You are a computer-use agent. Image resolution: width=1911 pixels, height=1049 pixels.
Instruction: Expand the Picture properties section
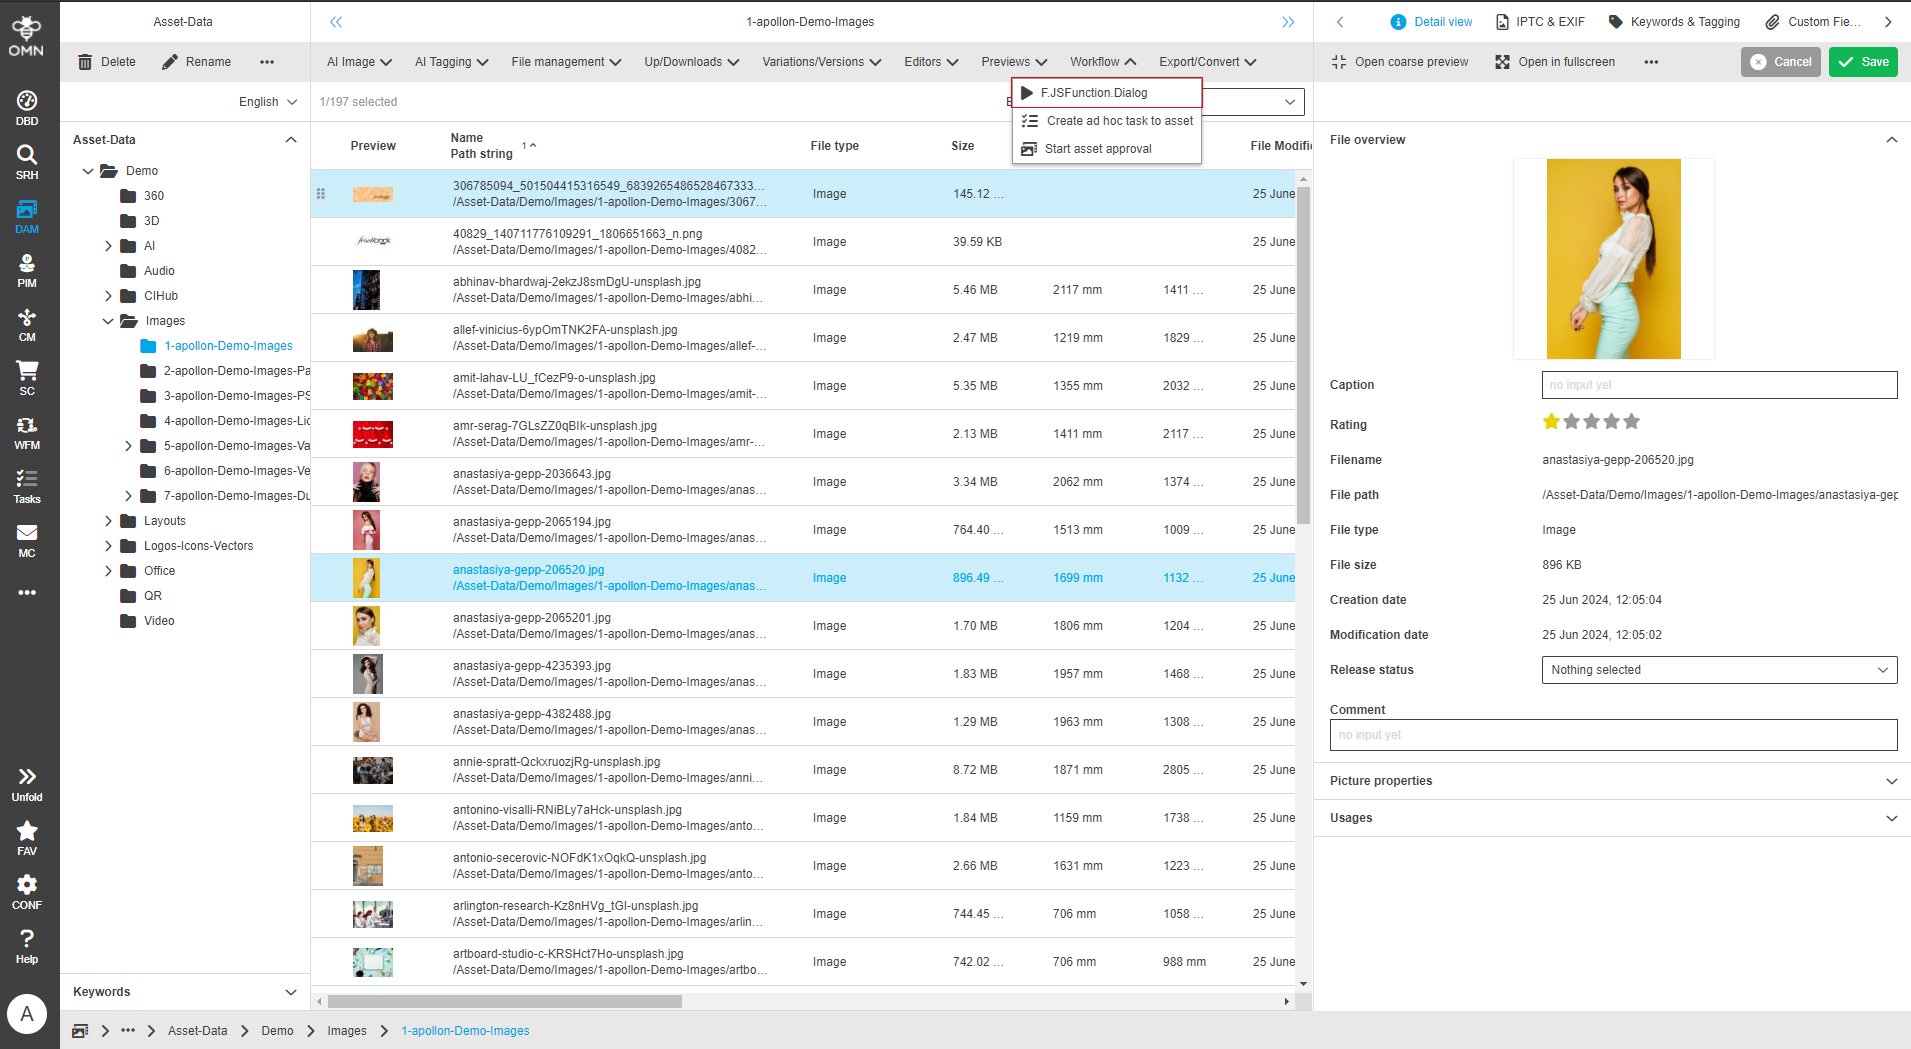pyautogui.click(x=1891, y=781)
